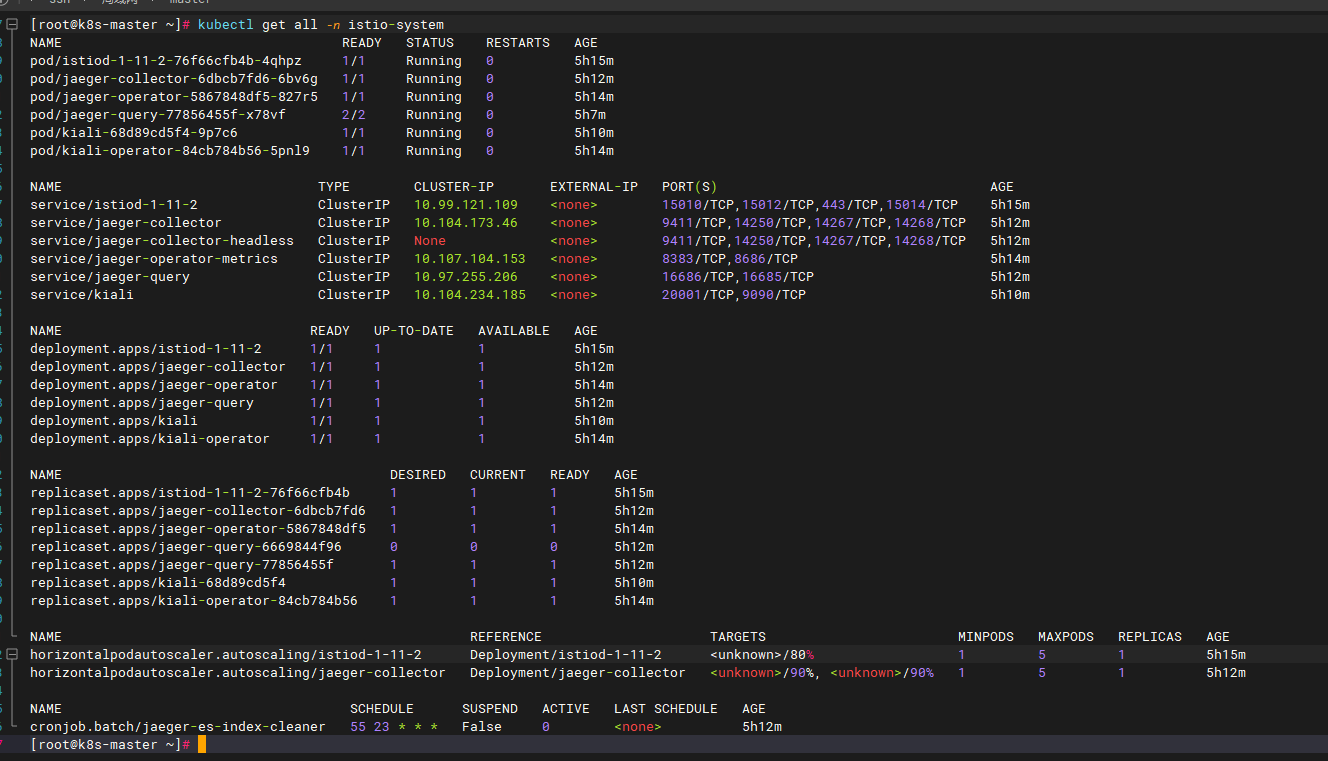Click the UP-TO-DATE column header
1328x761 pixels.
pyautogui.click(x=414, y=330)
